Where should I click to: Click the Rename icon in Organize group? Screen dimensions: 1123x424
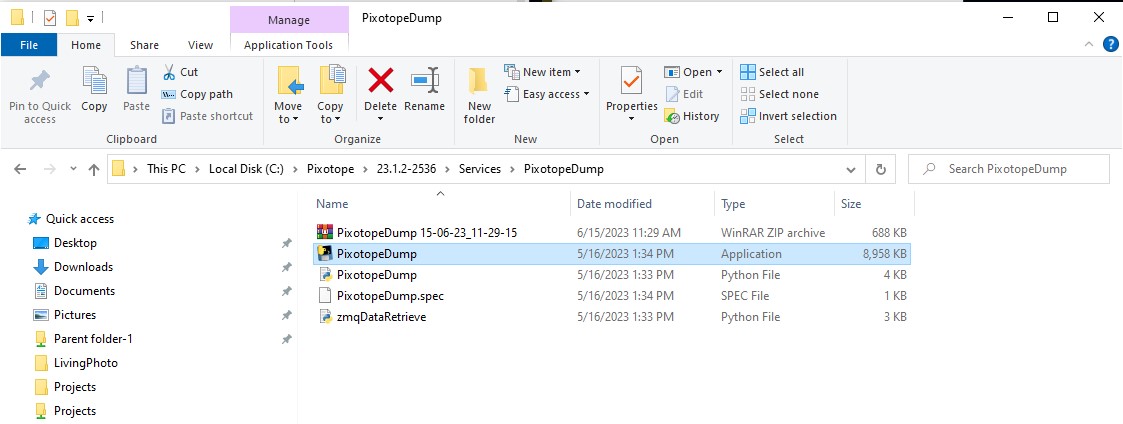coord(425,82)
